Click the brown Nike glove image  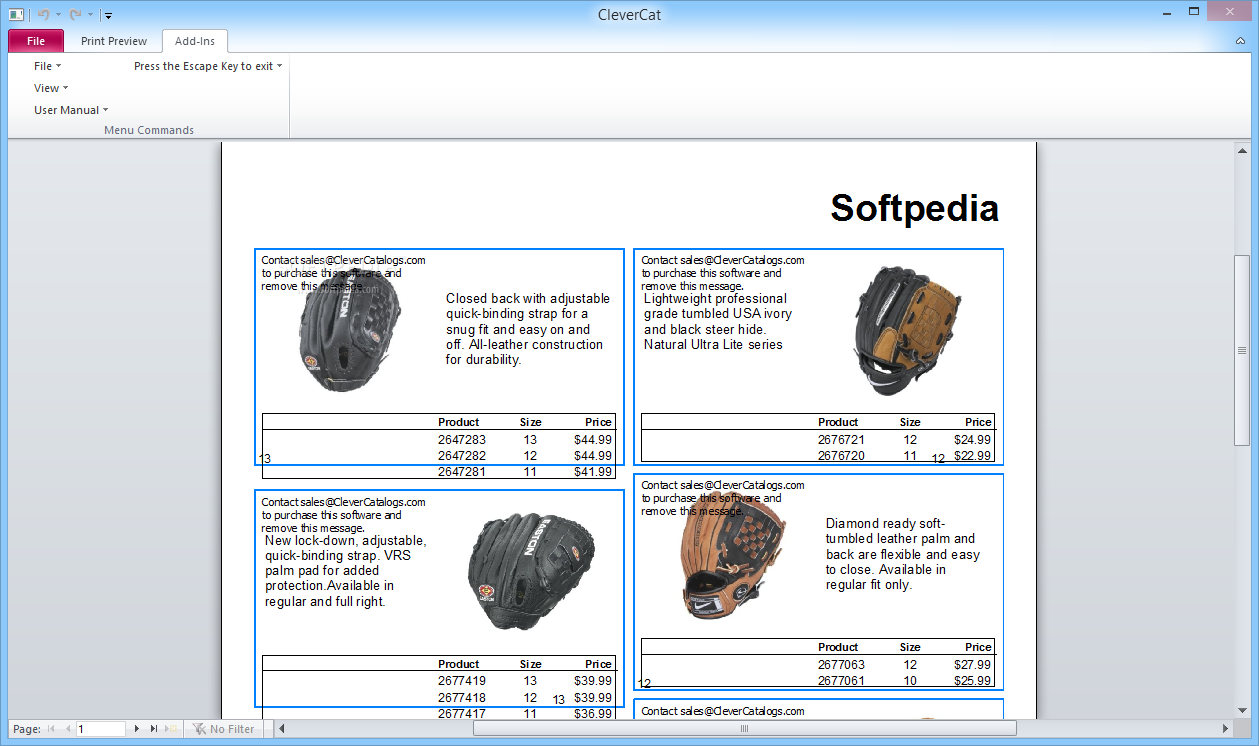(x=732, y=558)
